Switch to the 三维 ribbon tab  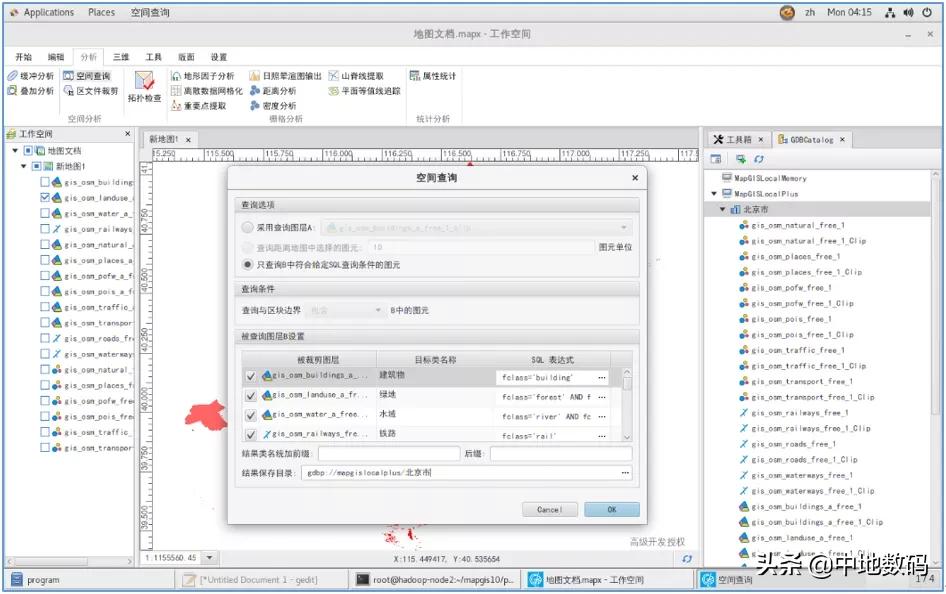click(x=120, y=57)
